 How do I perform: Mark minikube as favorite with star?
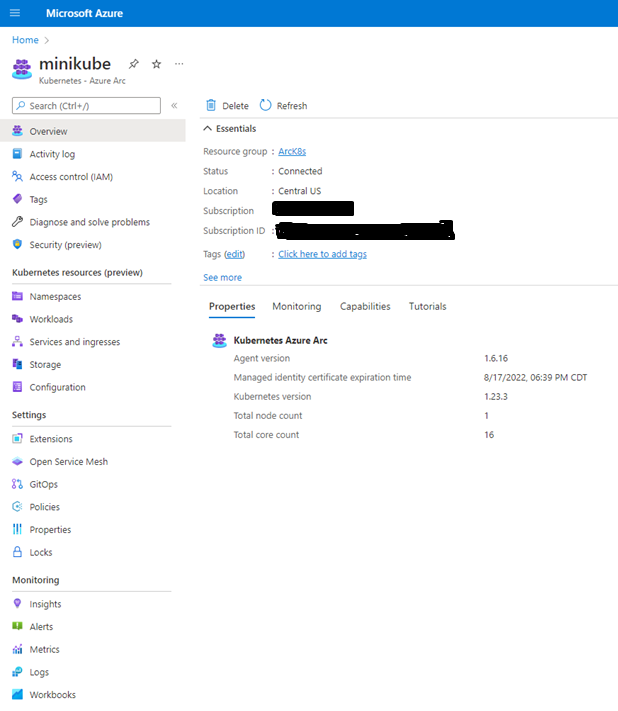156,64
